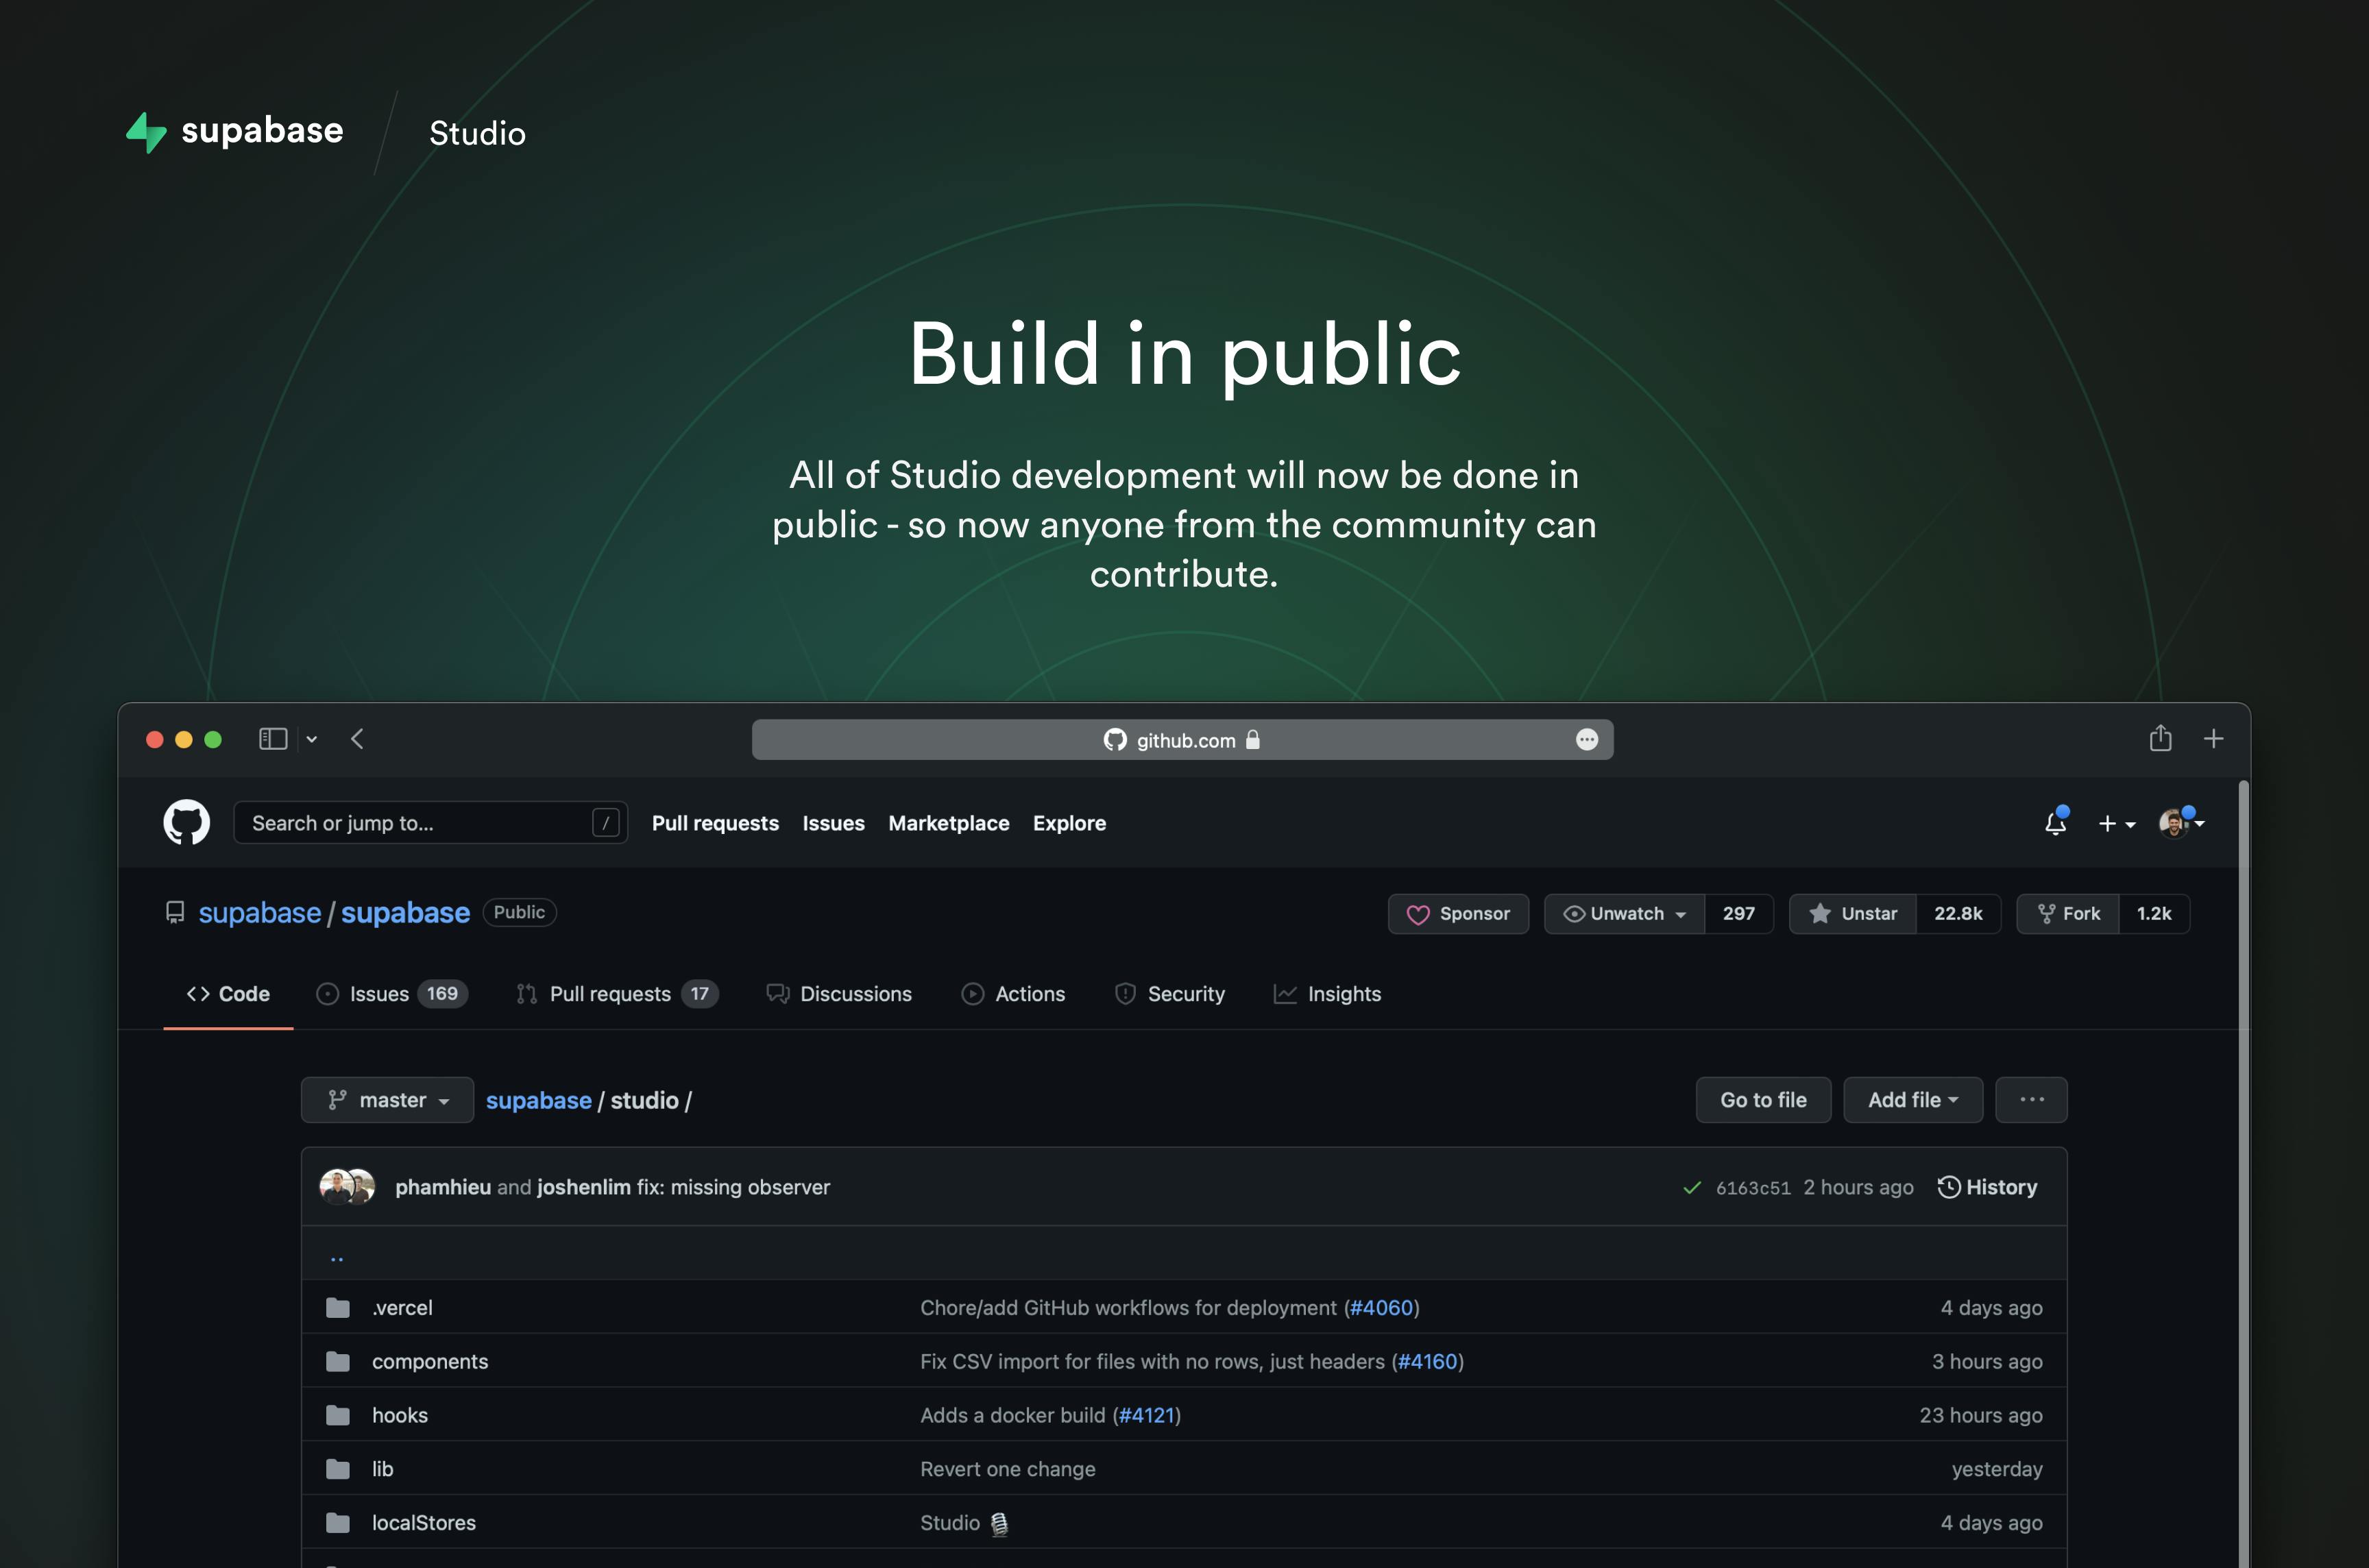Click the Fork button

click(2068, 914)
